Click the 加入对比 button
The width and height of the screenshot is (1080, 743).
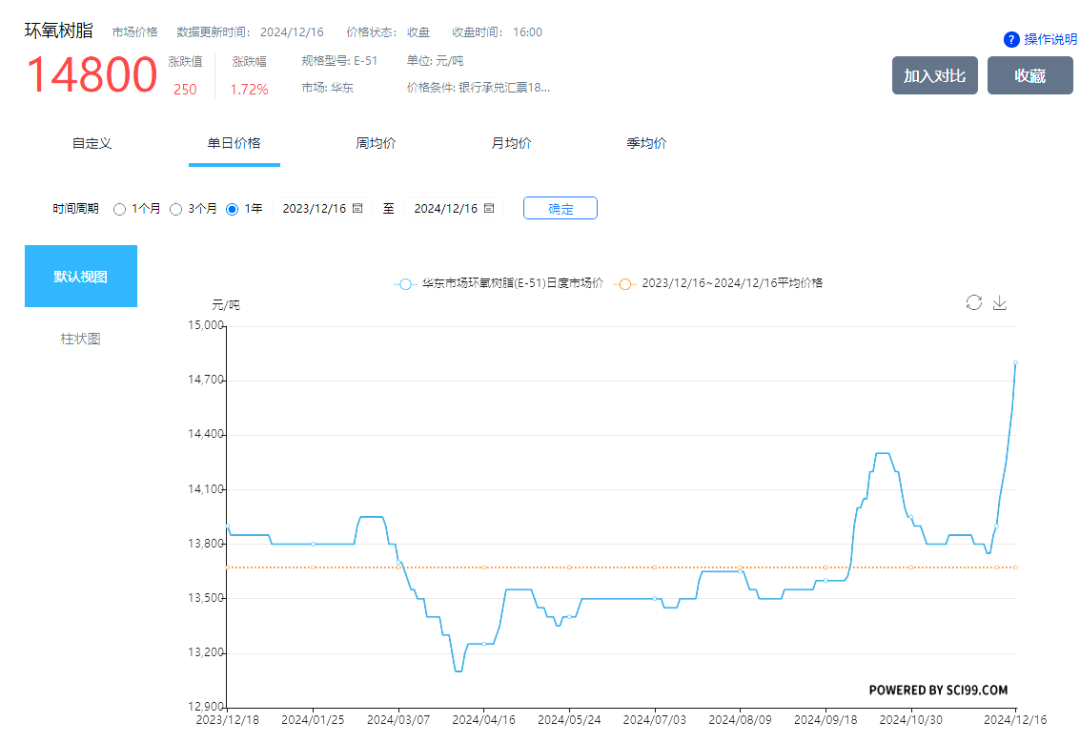935,76
